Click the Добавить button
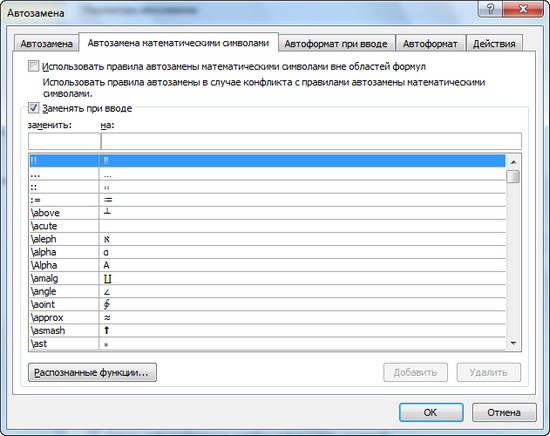This screenshot has height=436, width=550. [x=415, y=372]
